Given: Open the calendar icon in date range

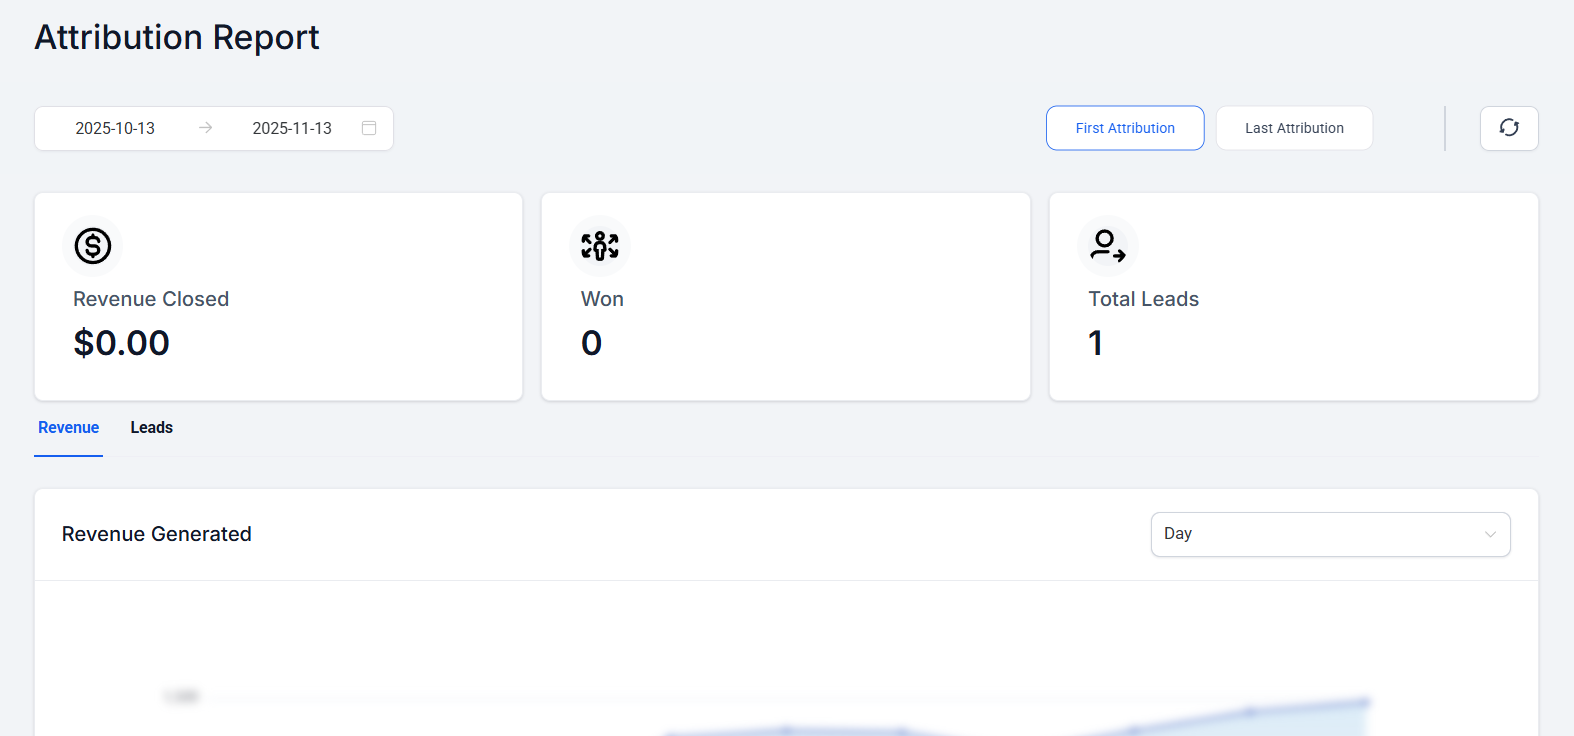Looking at the screenshot, I should (369, 128).
